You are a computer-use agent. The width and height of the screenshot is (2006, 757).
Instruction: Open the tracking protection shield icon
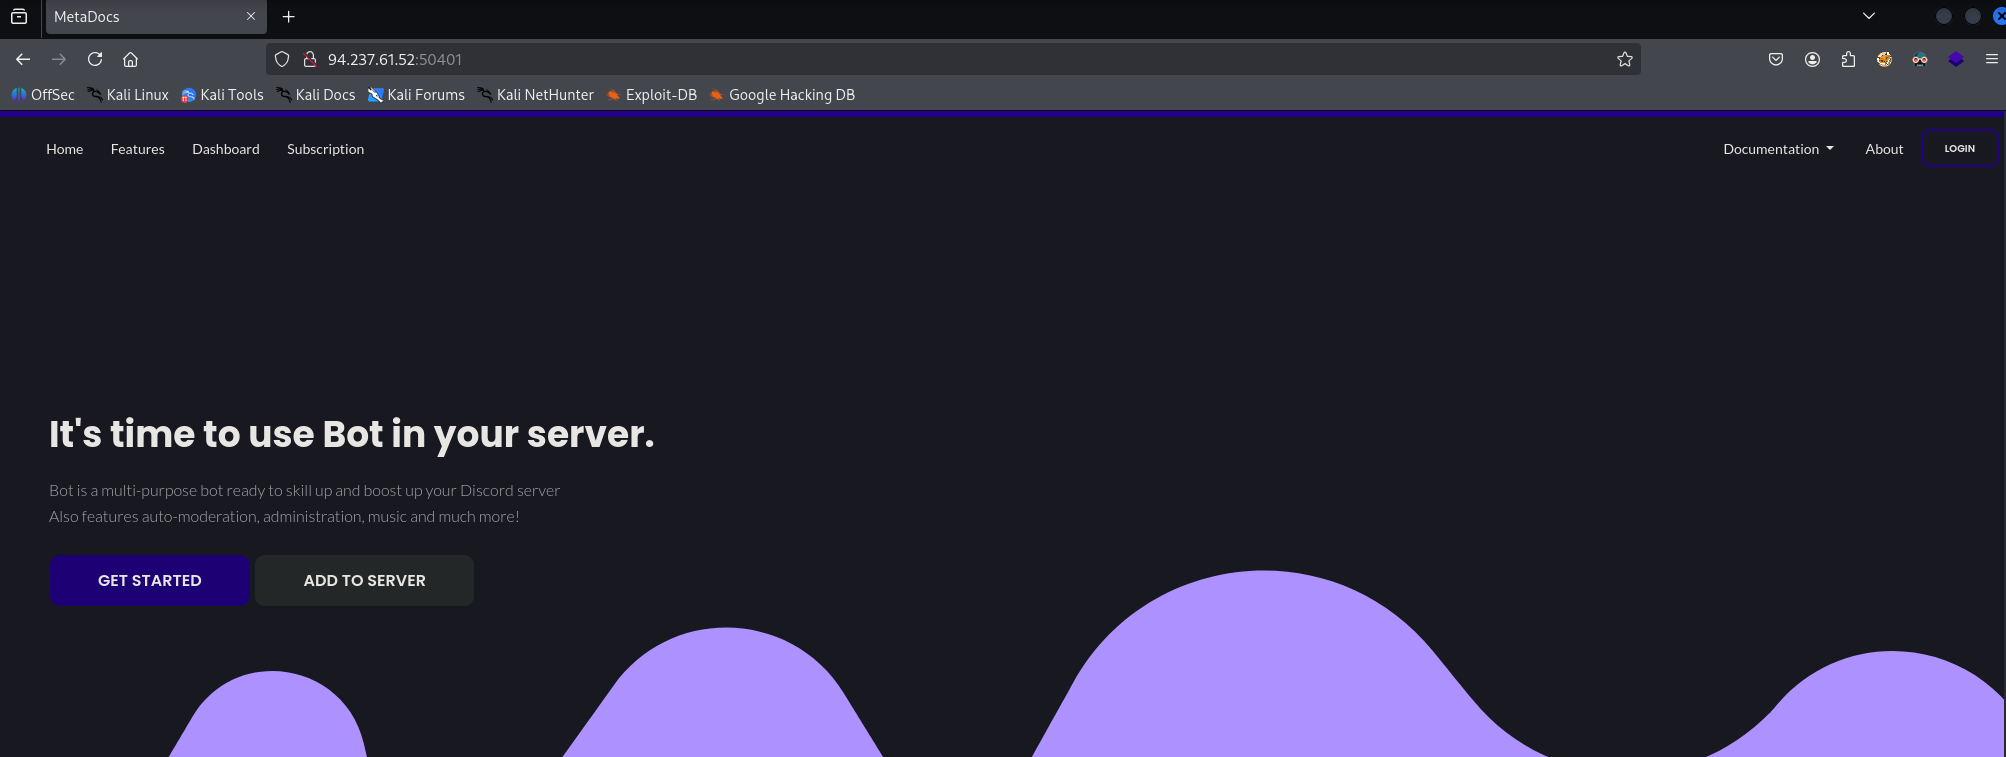[x=282, y=59]
